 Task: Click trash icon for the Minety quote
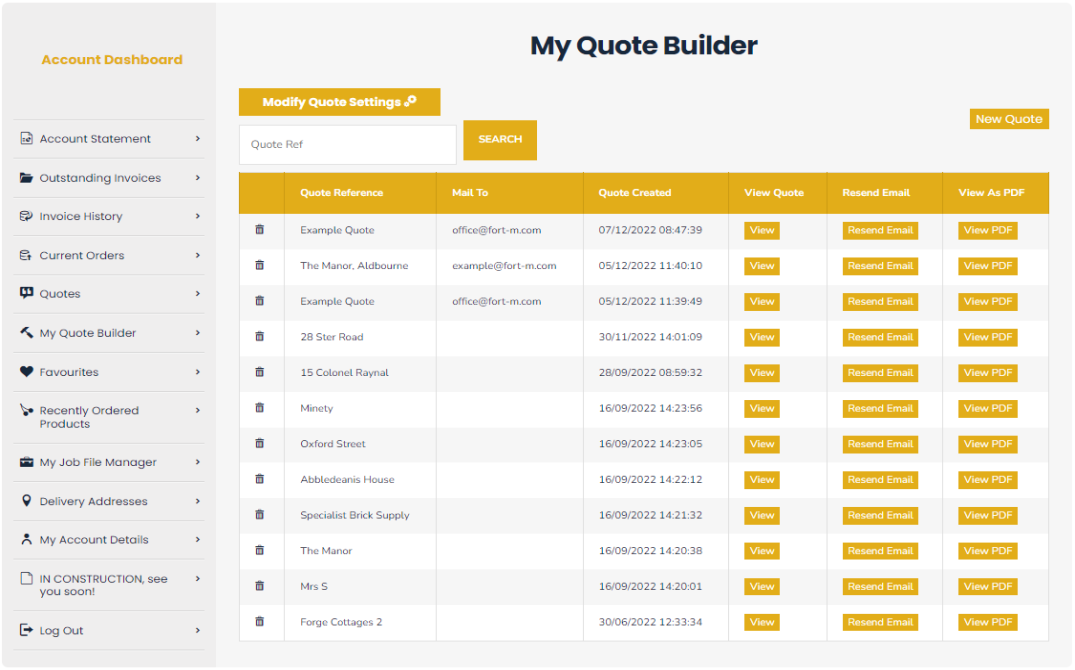coord(260,408)
